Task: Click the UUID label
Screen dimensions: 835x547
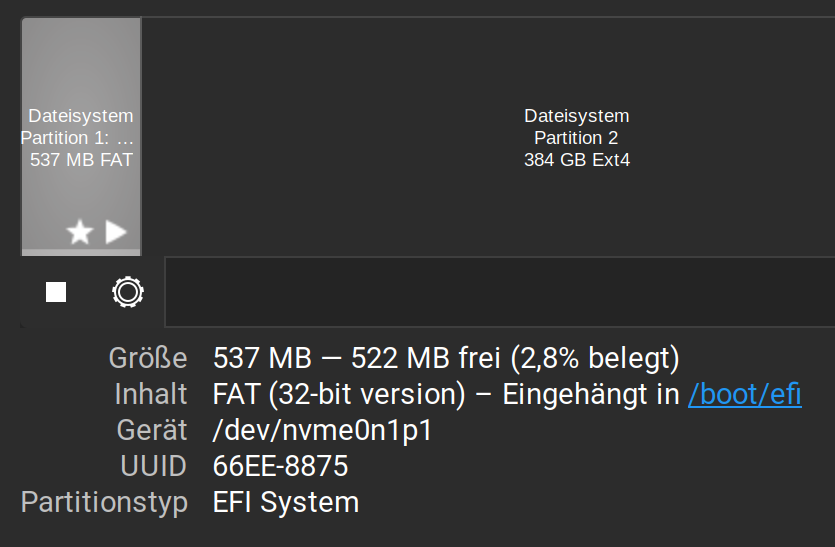Action: coord(153,466)
